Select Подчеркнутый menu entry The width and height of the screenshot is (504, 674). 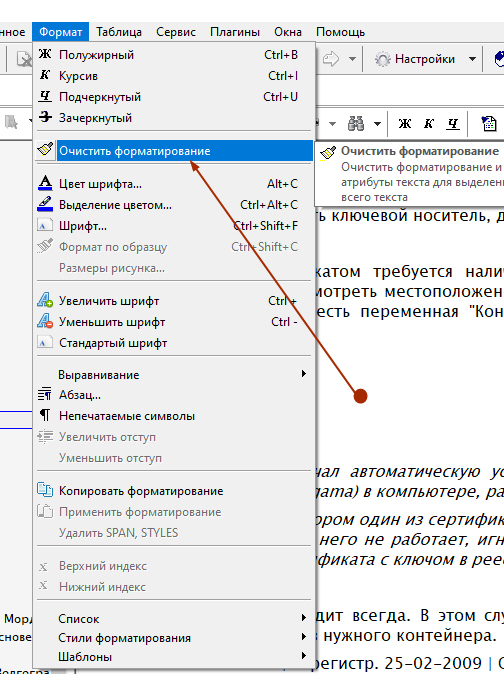tap(174, 97)
